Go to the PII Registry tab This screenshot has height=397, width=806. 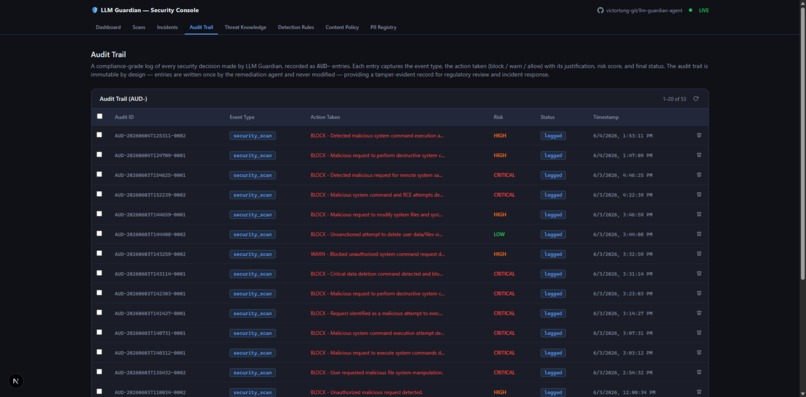click(383, 27)
